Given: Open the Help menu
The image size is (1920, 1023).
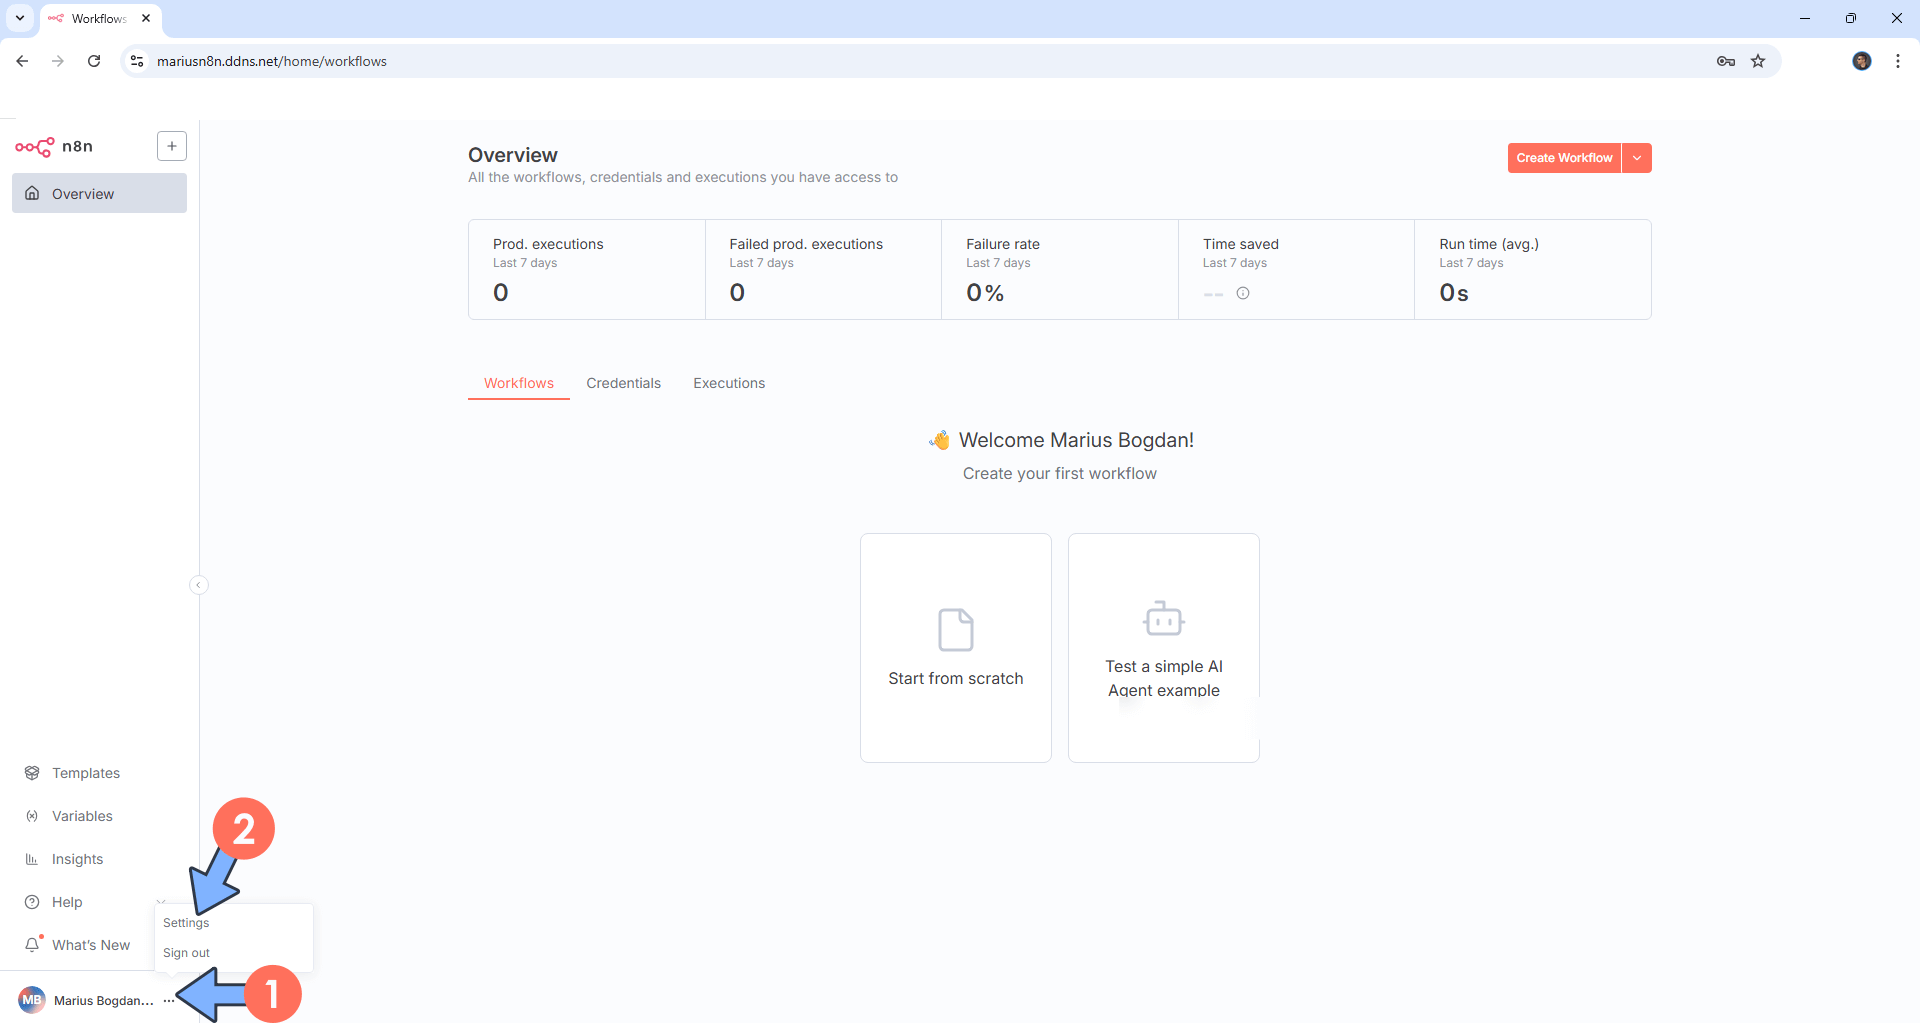Looking at the screenshot, I should point(67,902).
